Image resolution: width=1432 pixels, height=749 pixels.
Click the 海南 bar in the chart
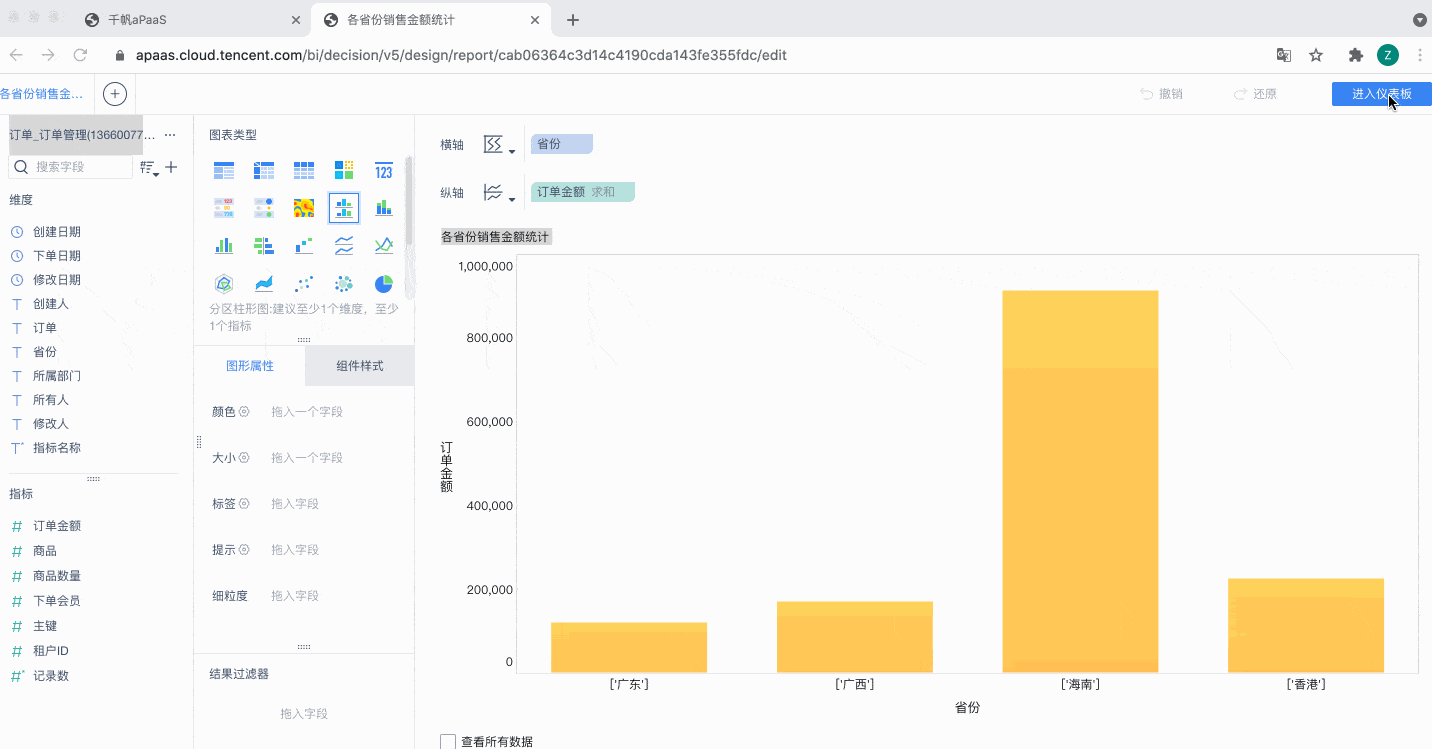pos(1080,481)
